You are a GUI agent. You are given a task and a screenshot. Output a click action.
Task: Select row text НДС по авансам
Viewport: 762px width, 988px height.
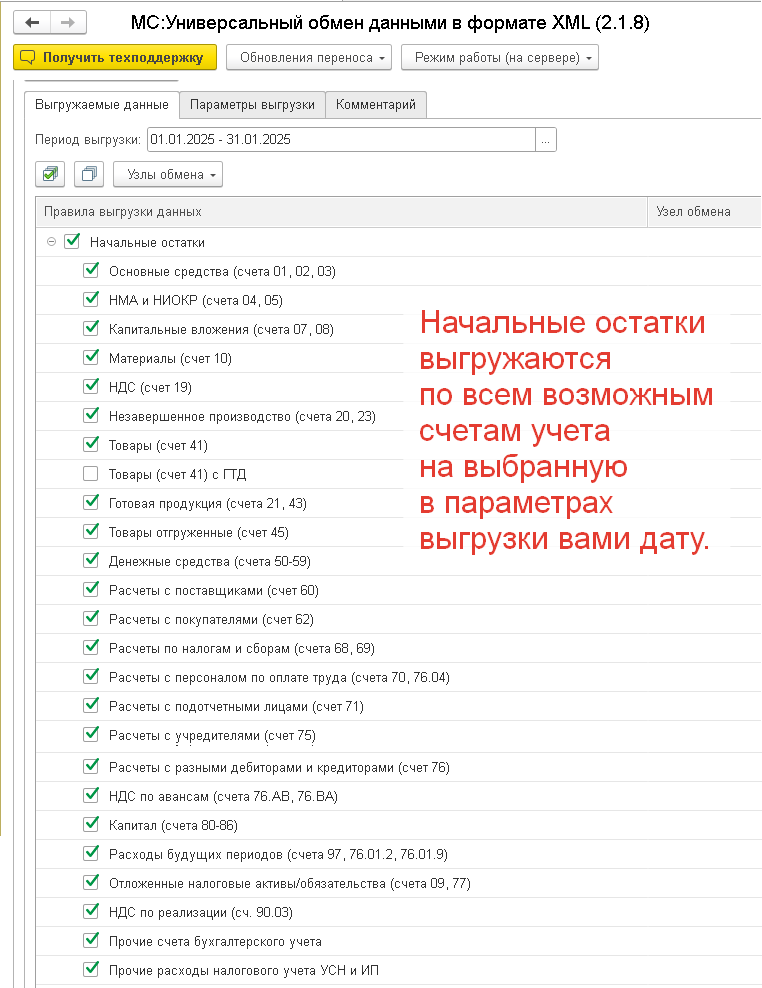[x=223, y=796]
